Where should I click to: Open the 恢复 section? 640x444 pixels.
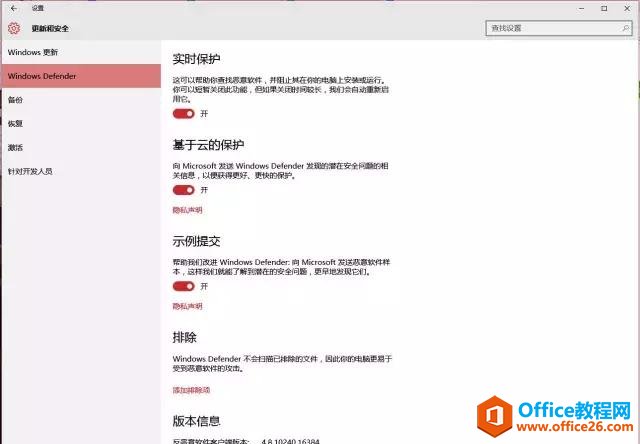81,124
